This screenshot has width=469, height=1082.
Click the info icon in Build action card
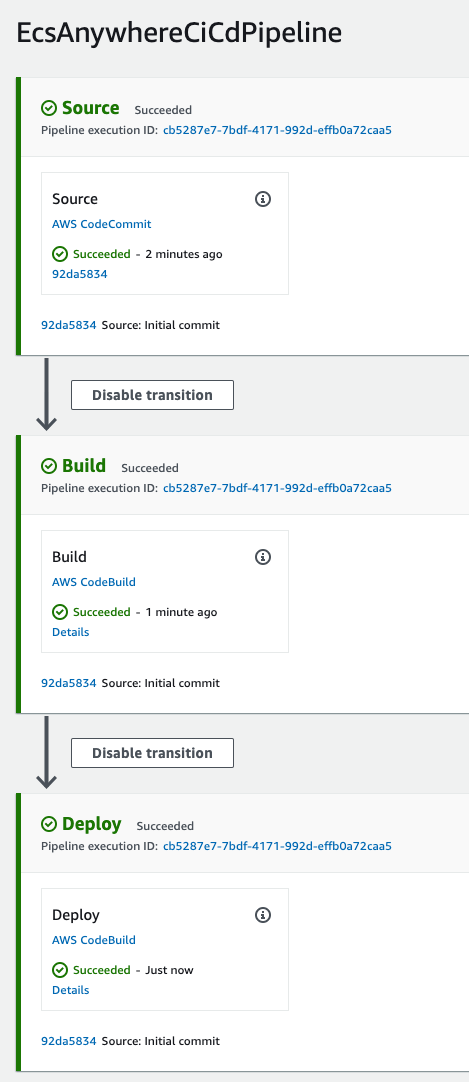pyautogui.click(x=263, y=557)
